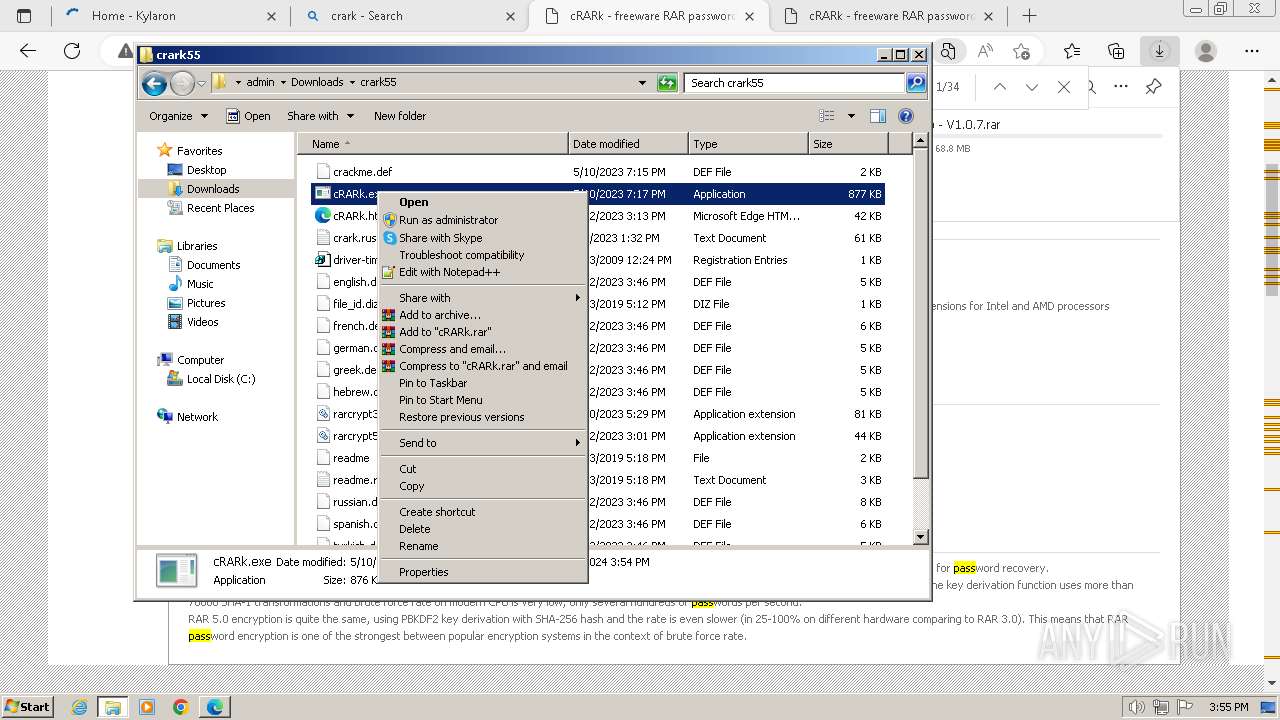Image resolution: width=1280 pixels, height=720 pixels.
Task: Click the Explorer Back arrow button
Action: pyautogui.click(x=154, y=83)
